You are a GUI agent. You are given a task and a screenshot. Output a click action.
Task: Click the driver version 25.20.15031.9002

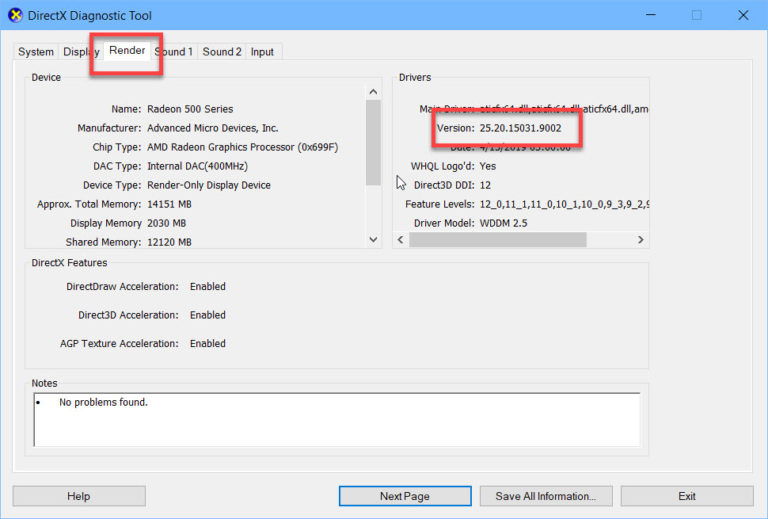point(521,128)
